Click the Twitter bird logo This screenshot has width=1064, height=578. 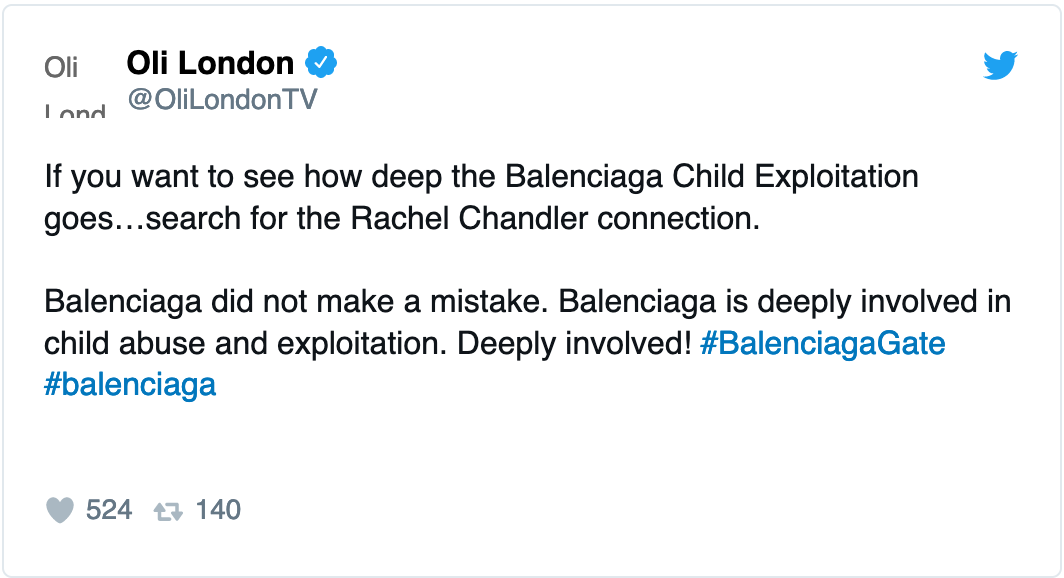coord(1000,66)
